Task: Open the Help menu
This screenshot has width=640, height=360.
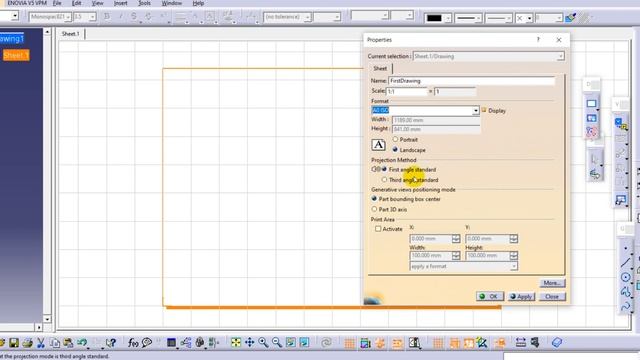Action: [198, 3]
